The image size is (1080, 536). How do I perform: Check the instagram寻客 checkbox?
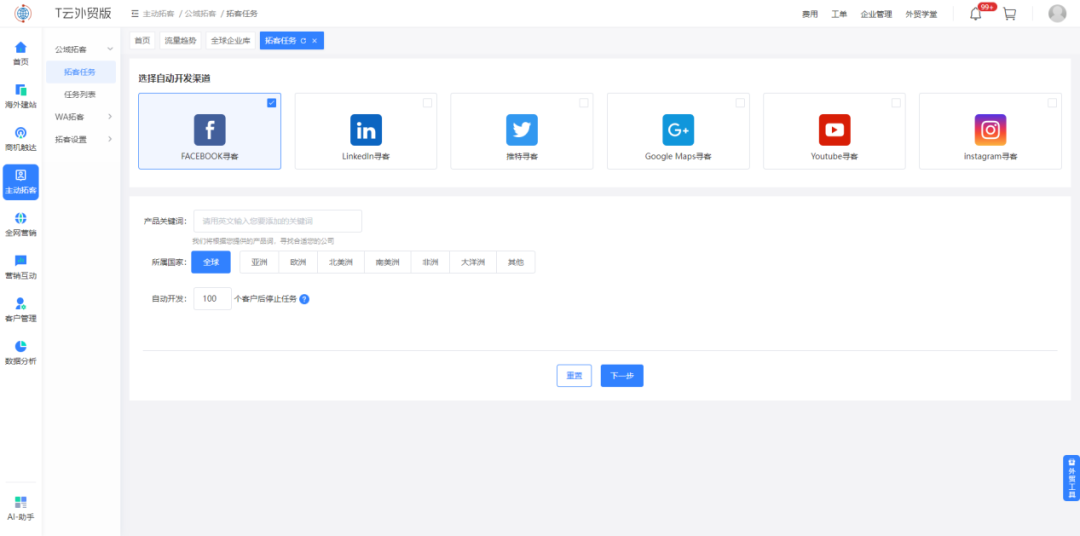(1052, 103)
